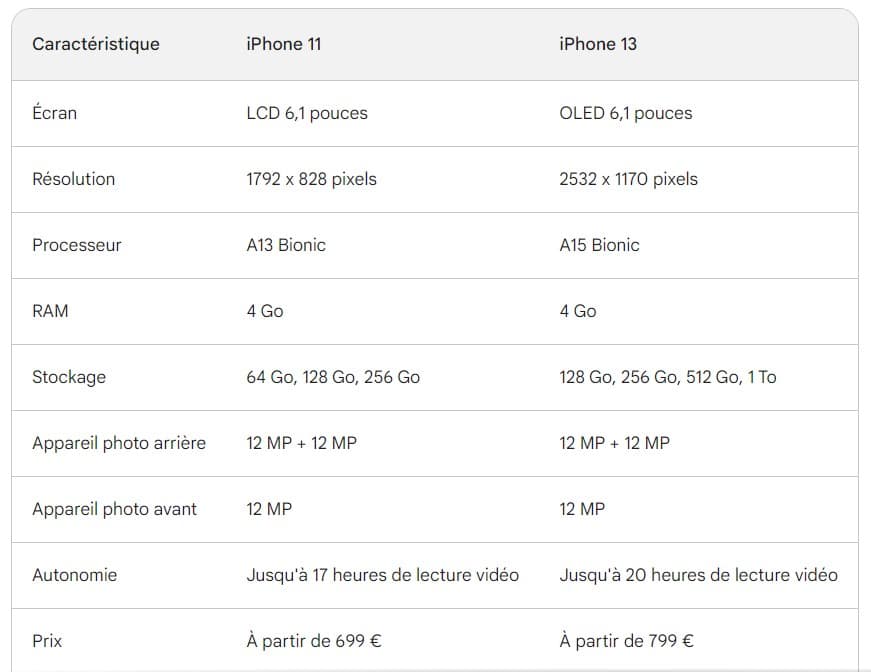
Task: Select the "Appareil photo arrière" row label
Action: (x=119, y=443)
